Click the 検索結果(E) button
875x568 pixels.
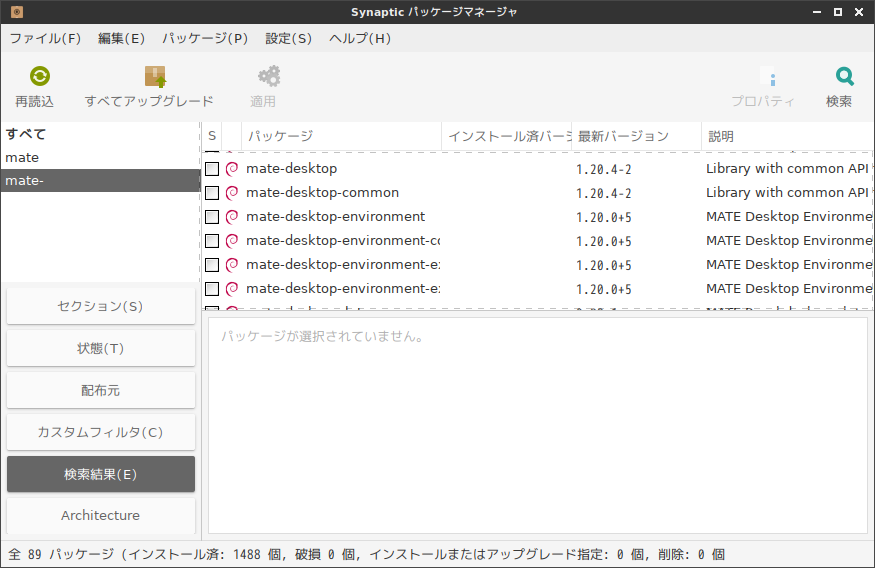coord(101,474)
